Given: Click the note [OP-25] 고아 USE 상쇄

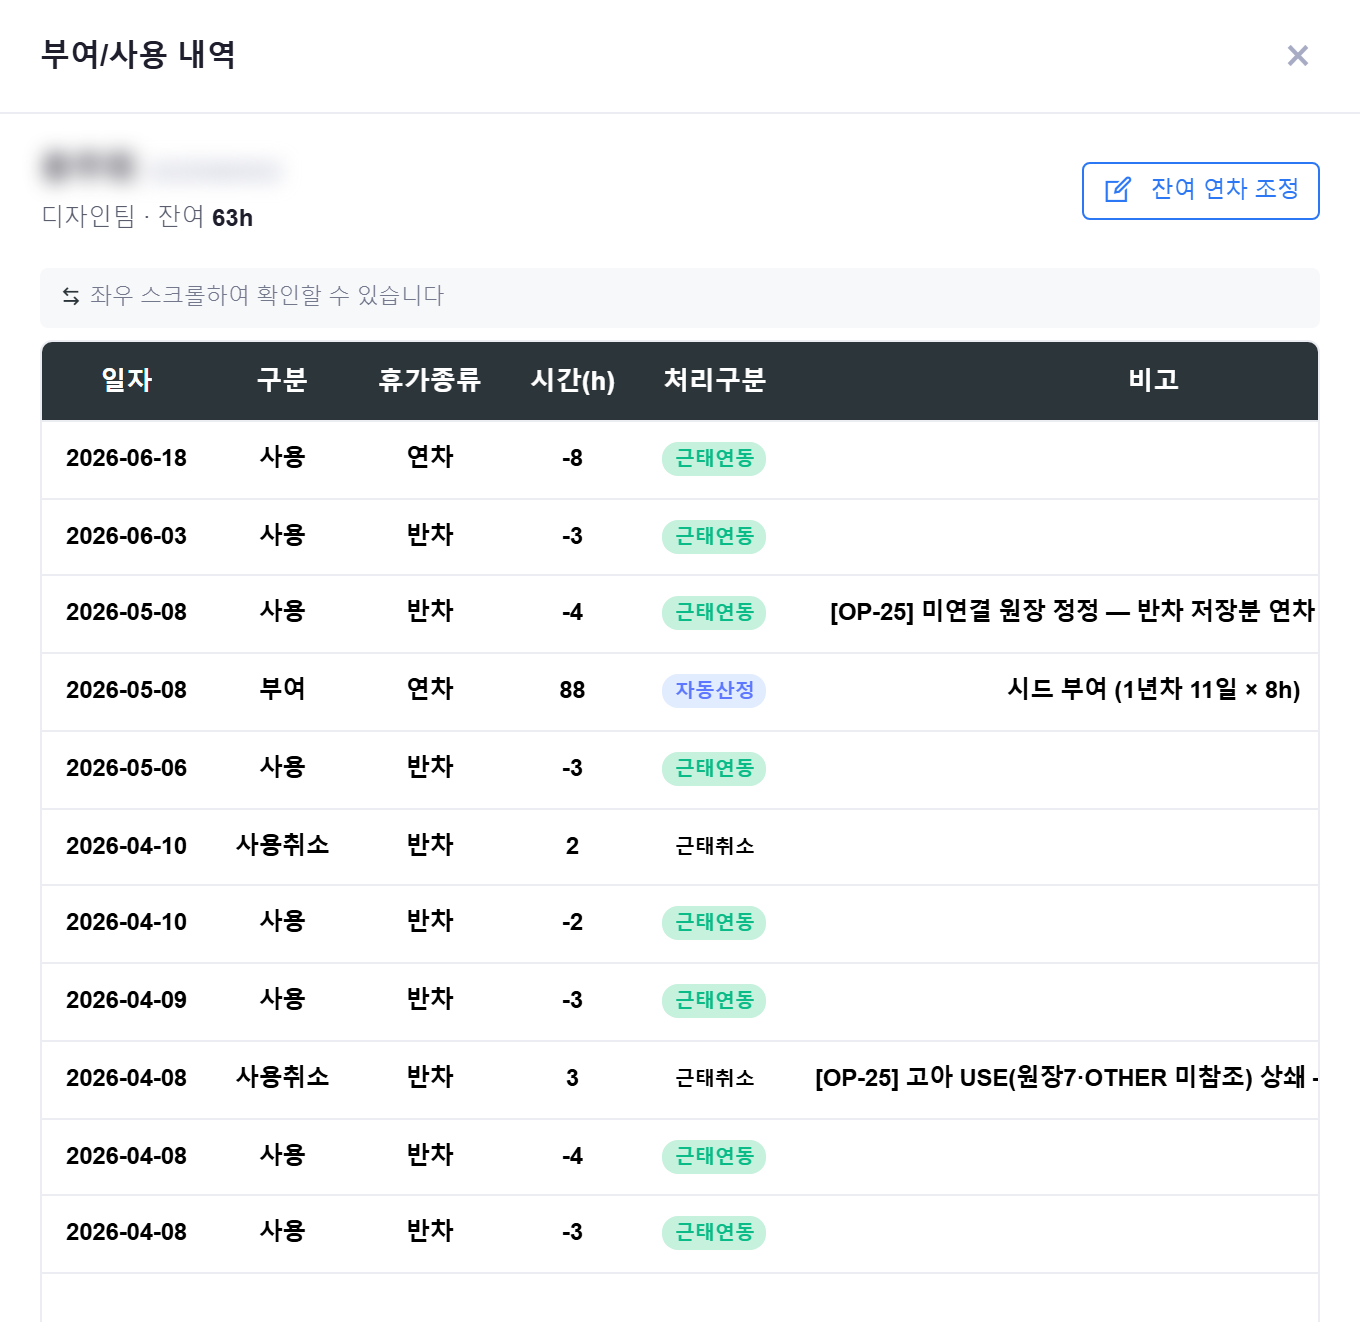Looking at the screenshot, I should 1066,1078.
